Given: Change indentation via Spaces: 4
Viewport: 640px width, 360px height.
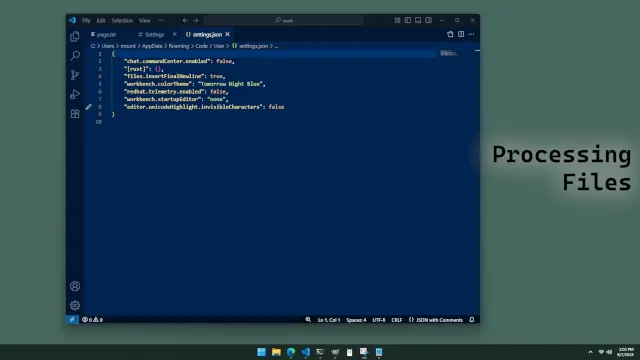Looking at the screenshot, I should pyautogui.click(x=356, y=320).
